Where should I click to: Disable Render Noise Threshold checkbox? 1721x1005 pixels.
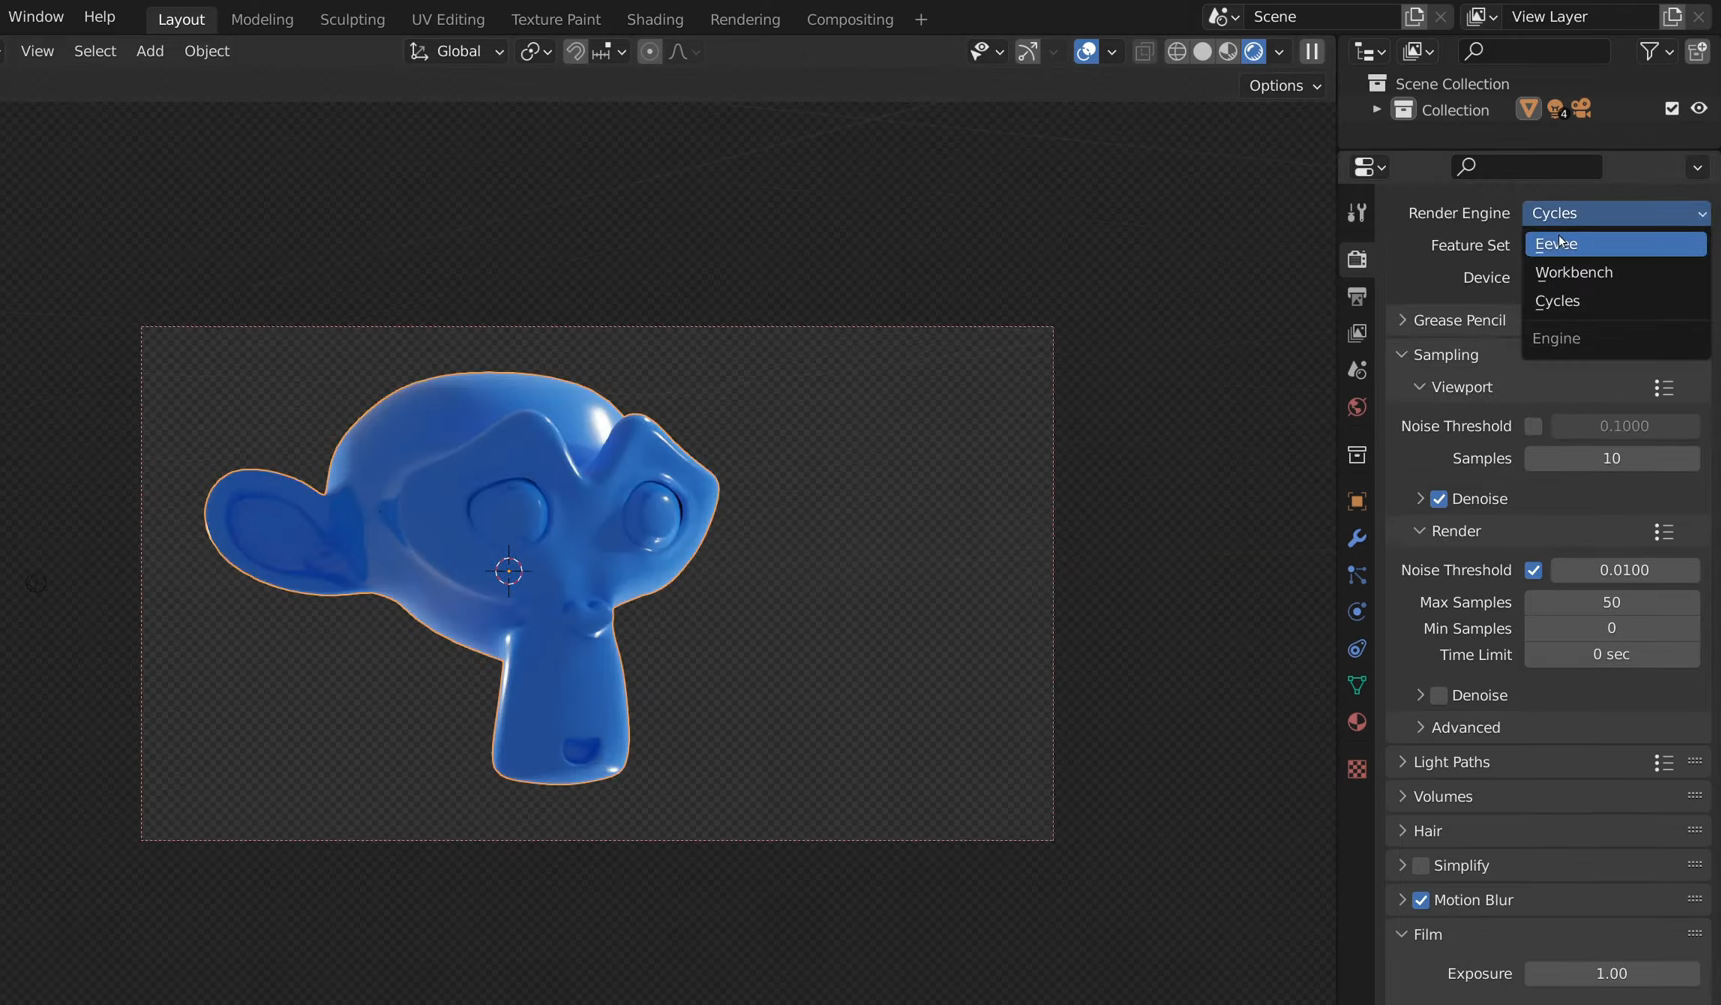click(x=1533, y=570)
